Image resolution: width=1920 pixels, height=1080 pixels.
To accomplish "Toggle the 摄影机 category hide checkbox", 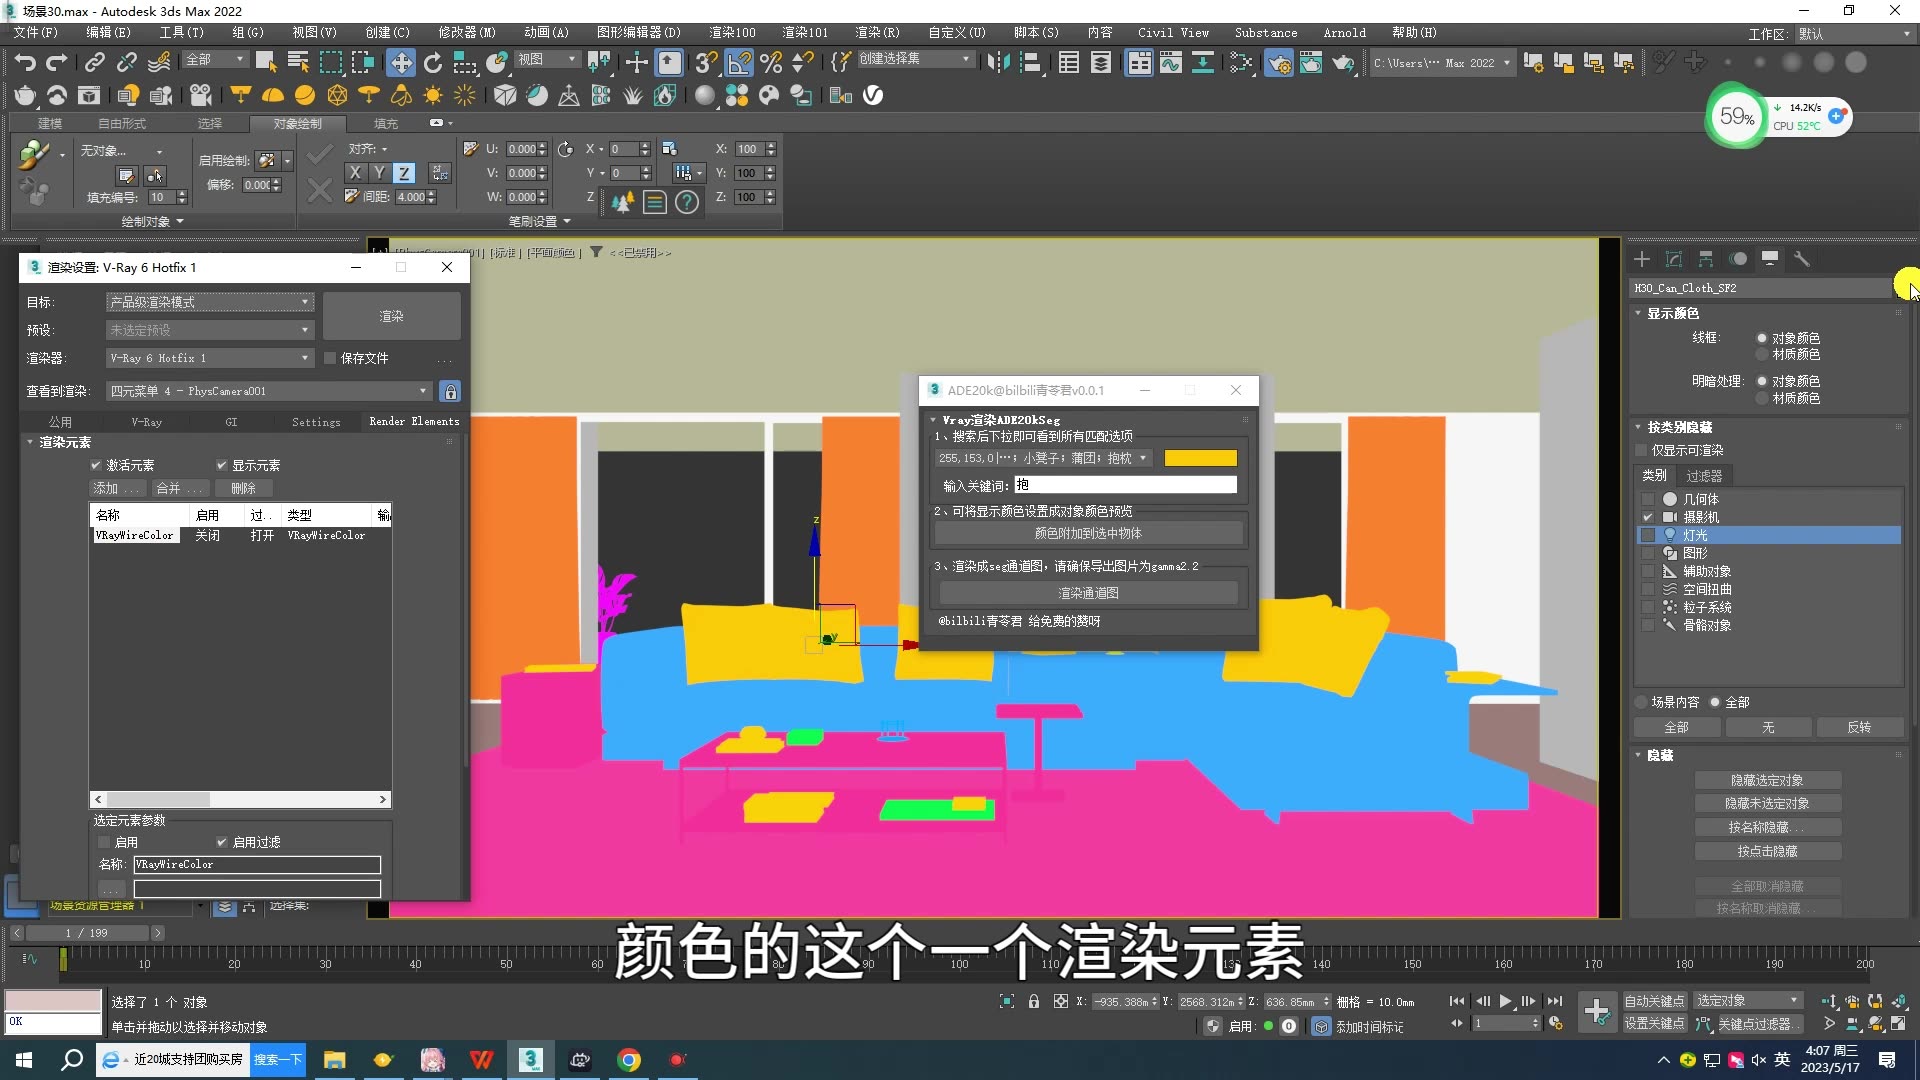I will [1648, 517].
